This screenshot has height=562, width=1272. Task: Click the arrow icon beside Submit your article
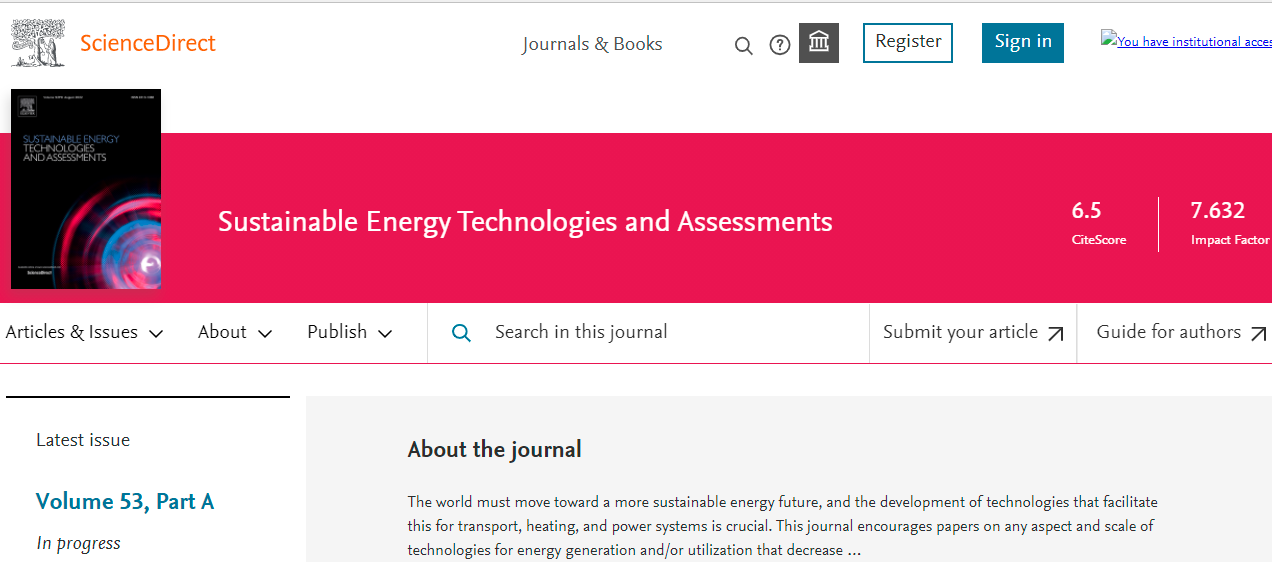(x=1055, y=334)
